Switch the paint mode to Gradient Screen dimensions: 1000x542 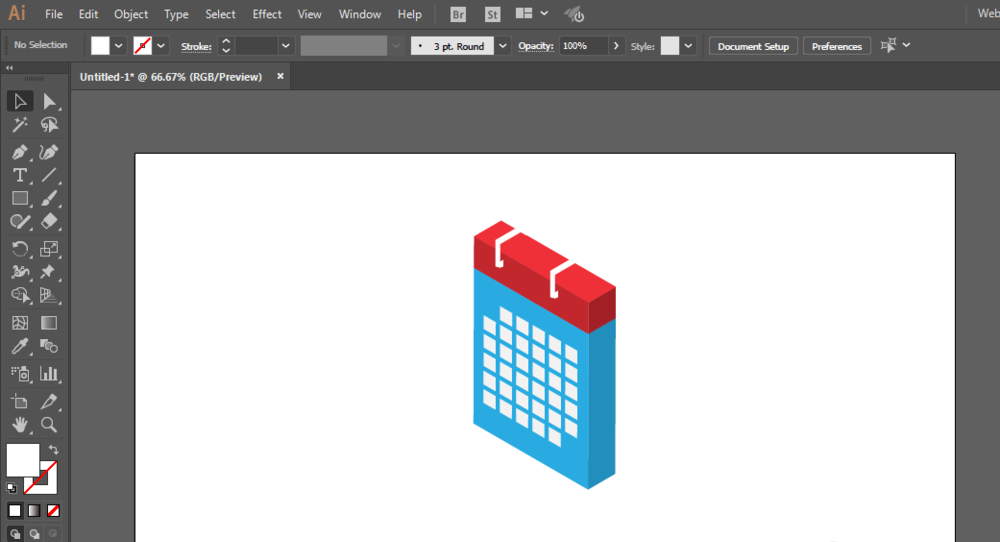click(34, 511)
